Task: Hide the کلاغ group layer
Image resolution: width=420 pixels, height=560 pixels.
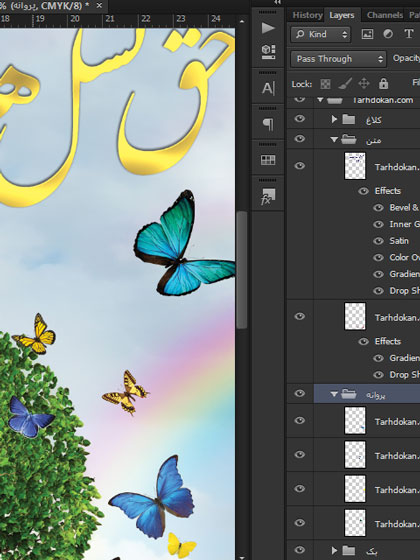Action: coord(300,119)
